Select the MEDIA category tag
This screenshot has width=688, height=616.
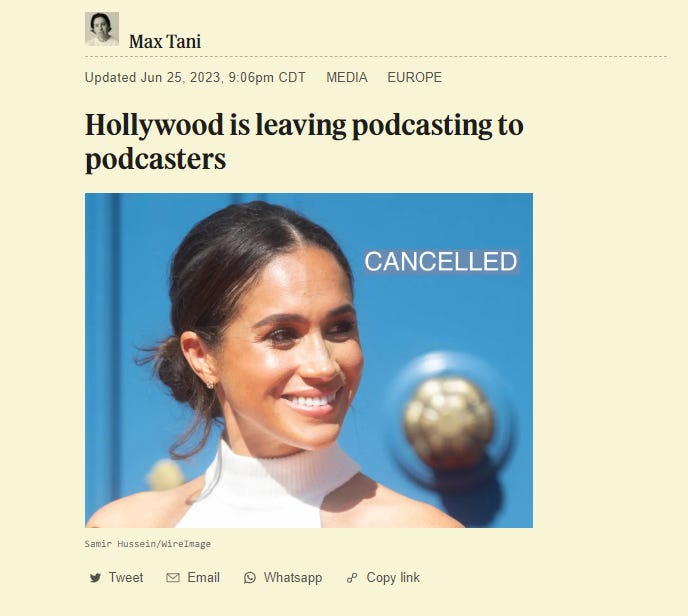347,78
